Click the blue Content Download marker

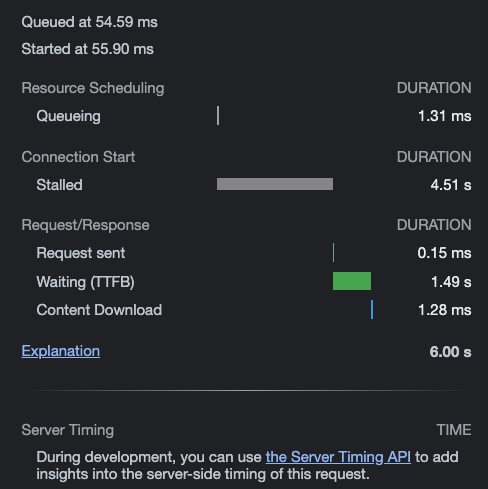[x=372, y=310]
